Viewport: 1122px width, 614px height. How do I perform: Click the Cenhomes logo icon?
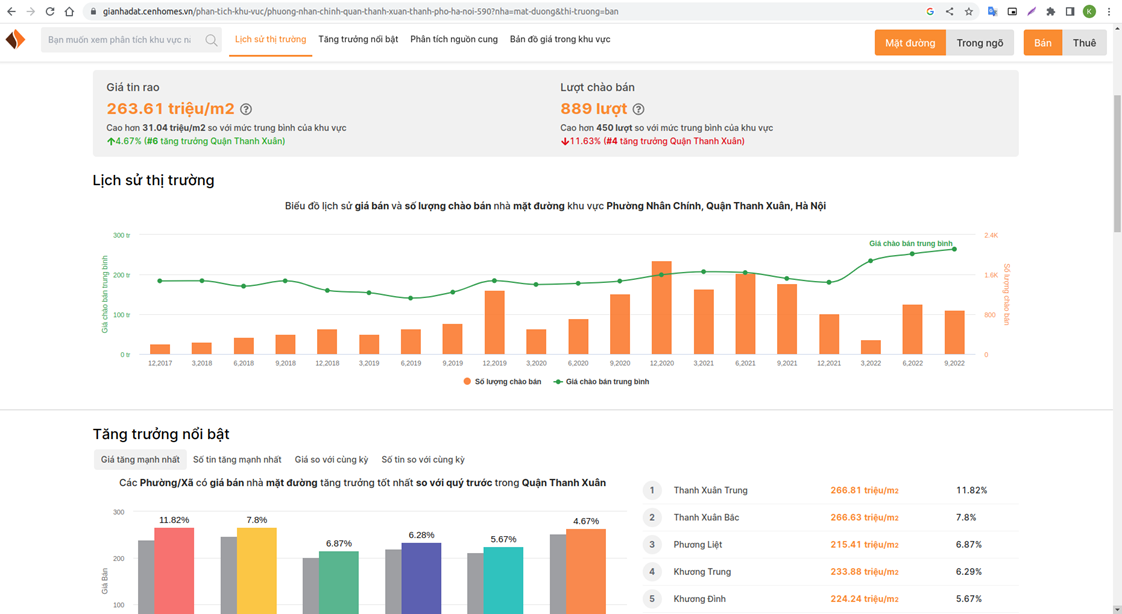(15, 40)
